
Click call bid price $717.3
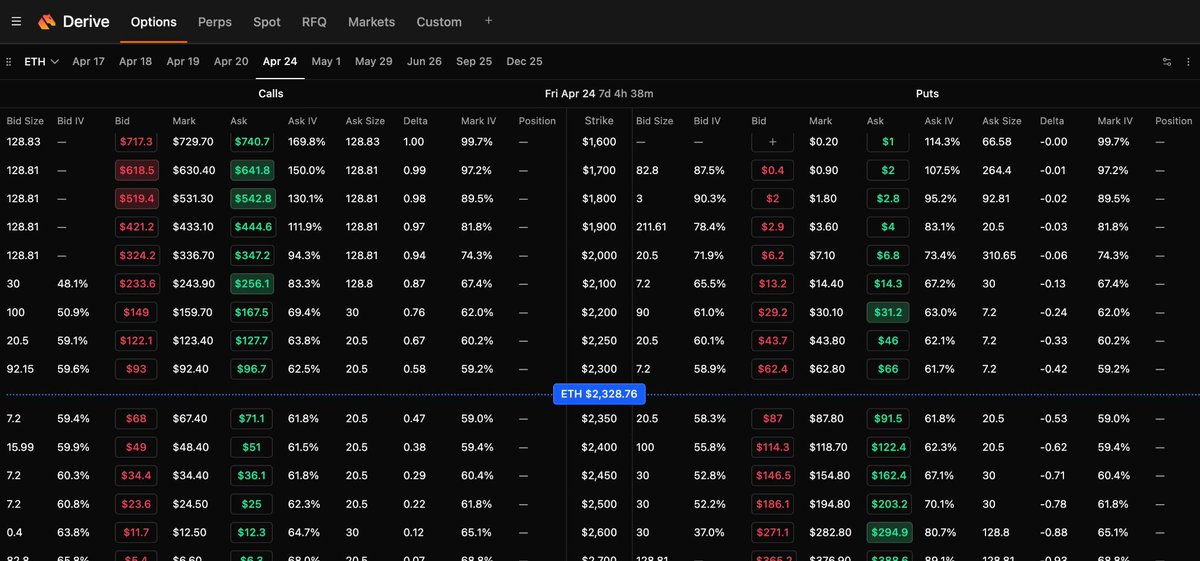136,142
